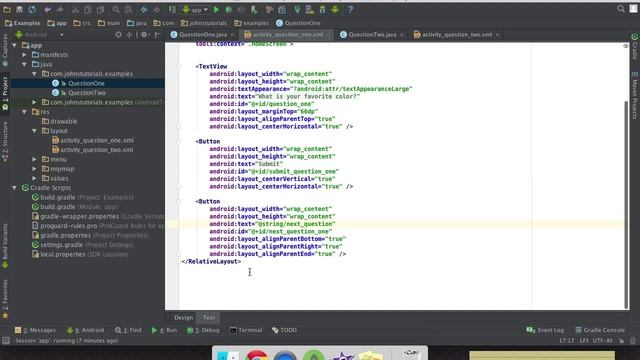Click the lock icon in status bar

621,340
